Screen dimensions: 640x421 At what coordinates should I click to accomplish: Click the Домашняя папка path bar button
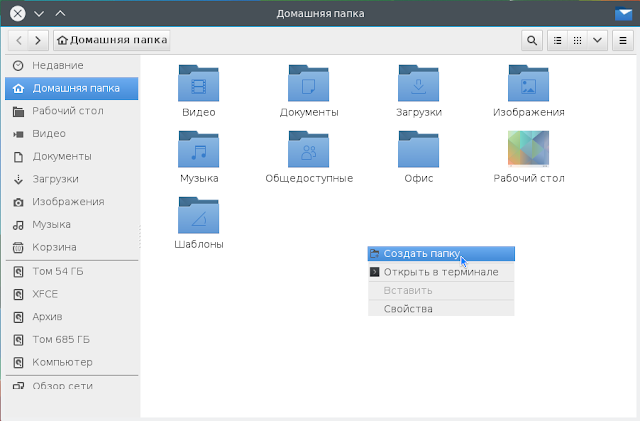pyautogui.click(x=112, y=40)
